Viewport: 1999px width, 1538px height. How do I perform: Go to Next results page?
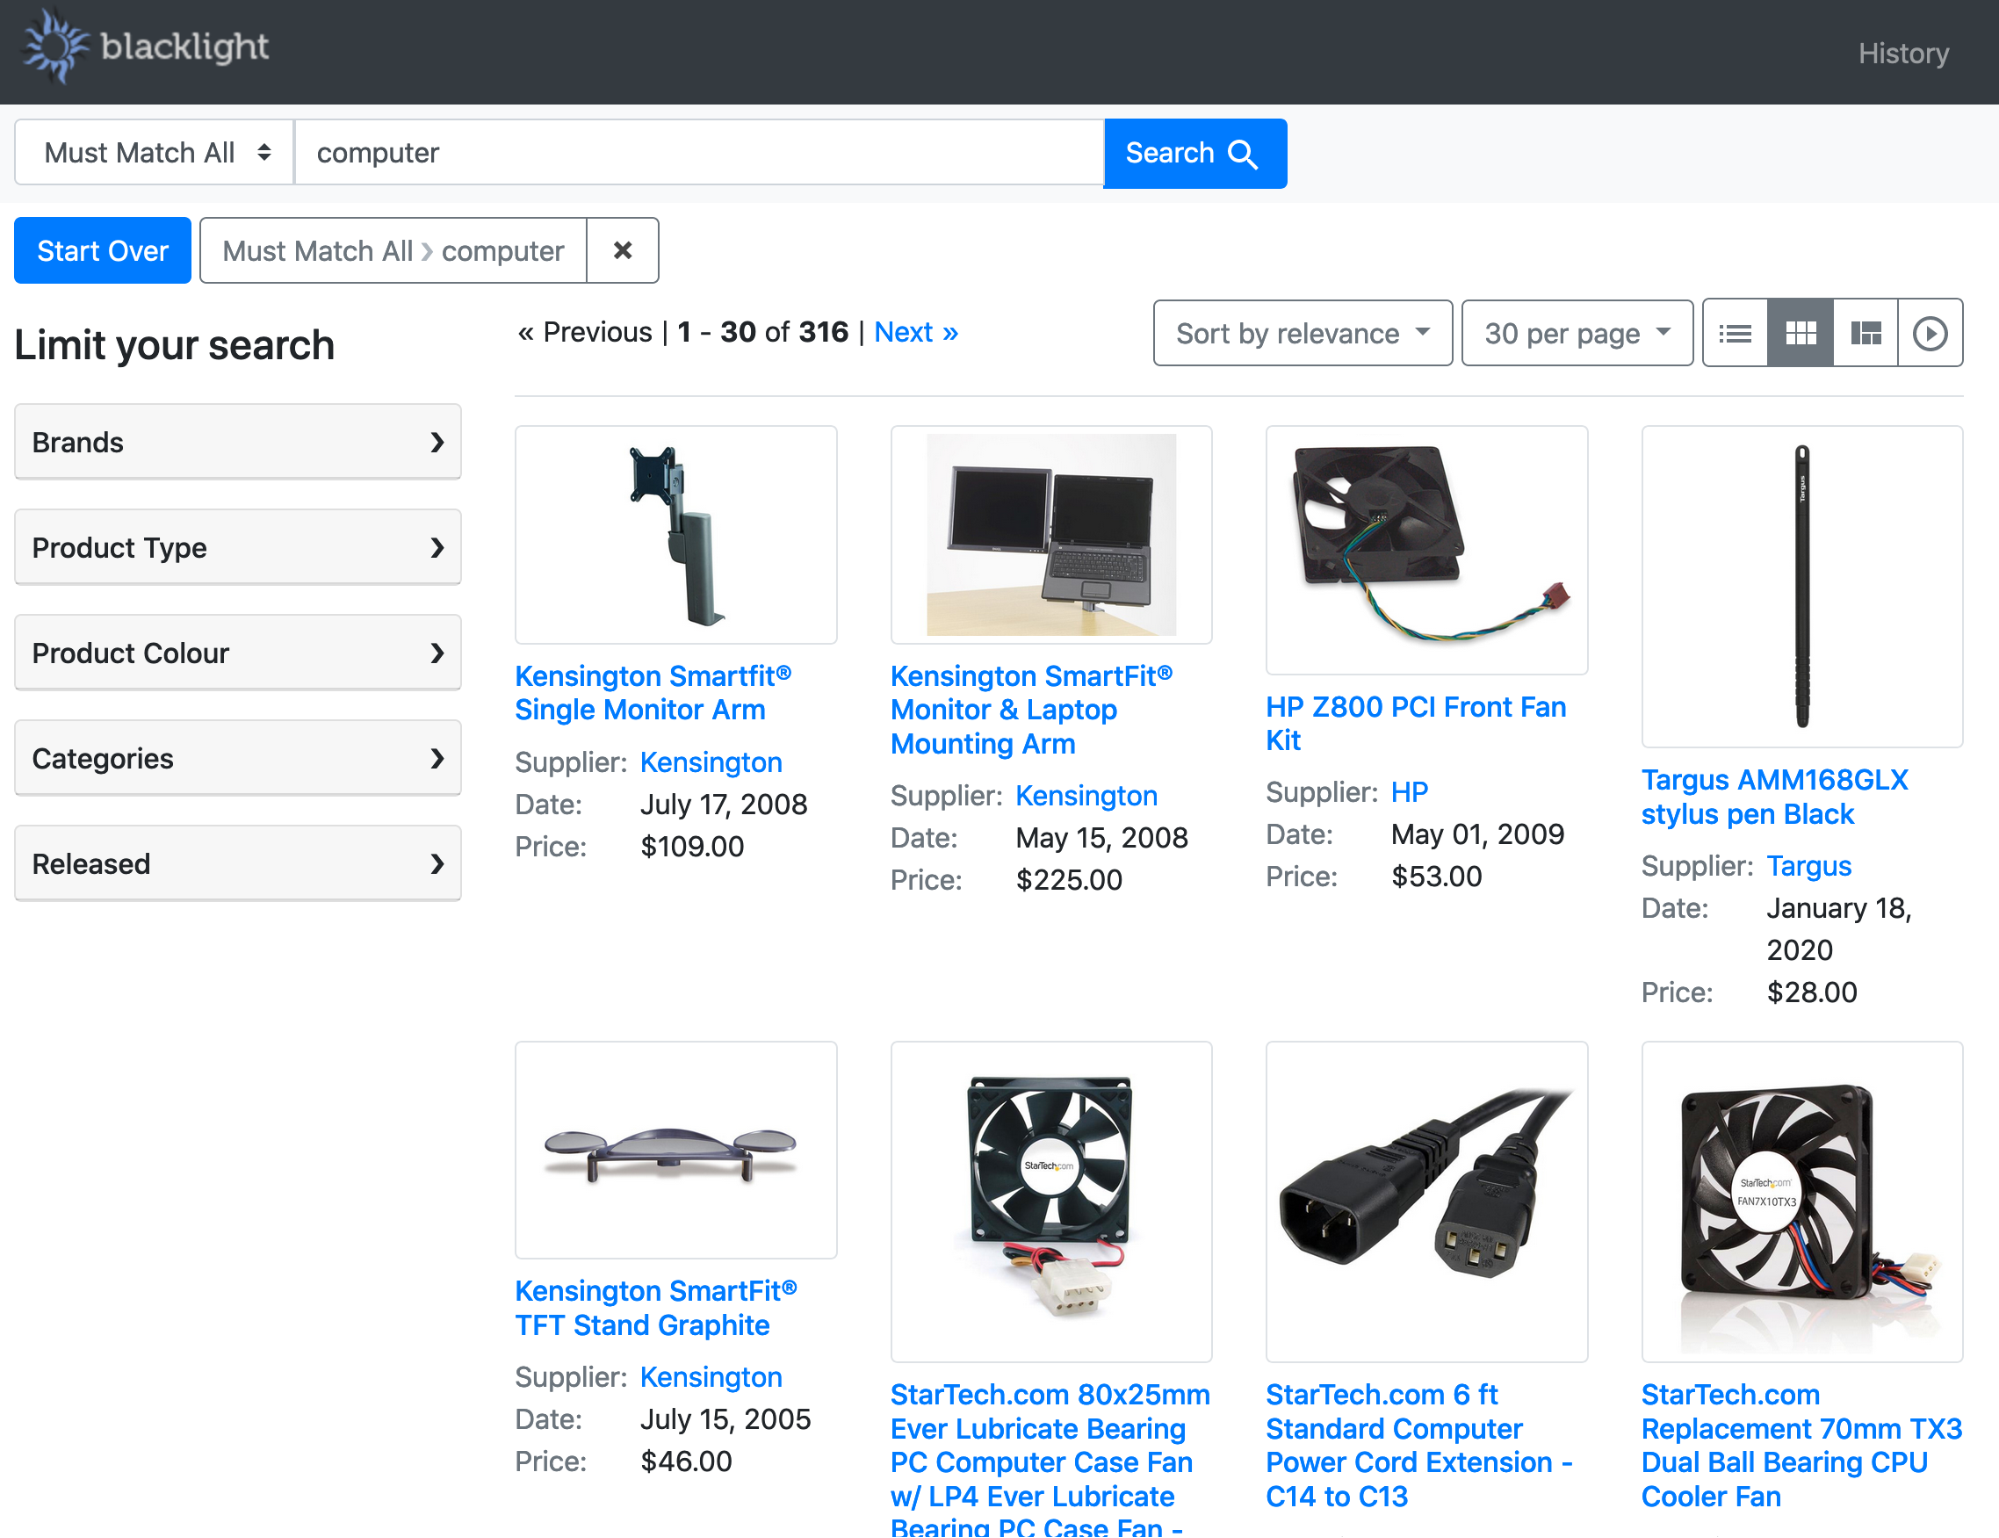(x=915, y=332)
